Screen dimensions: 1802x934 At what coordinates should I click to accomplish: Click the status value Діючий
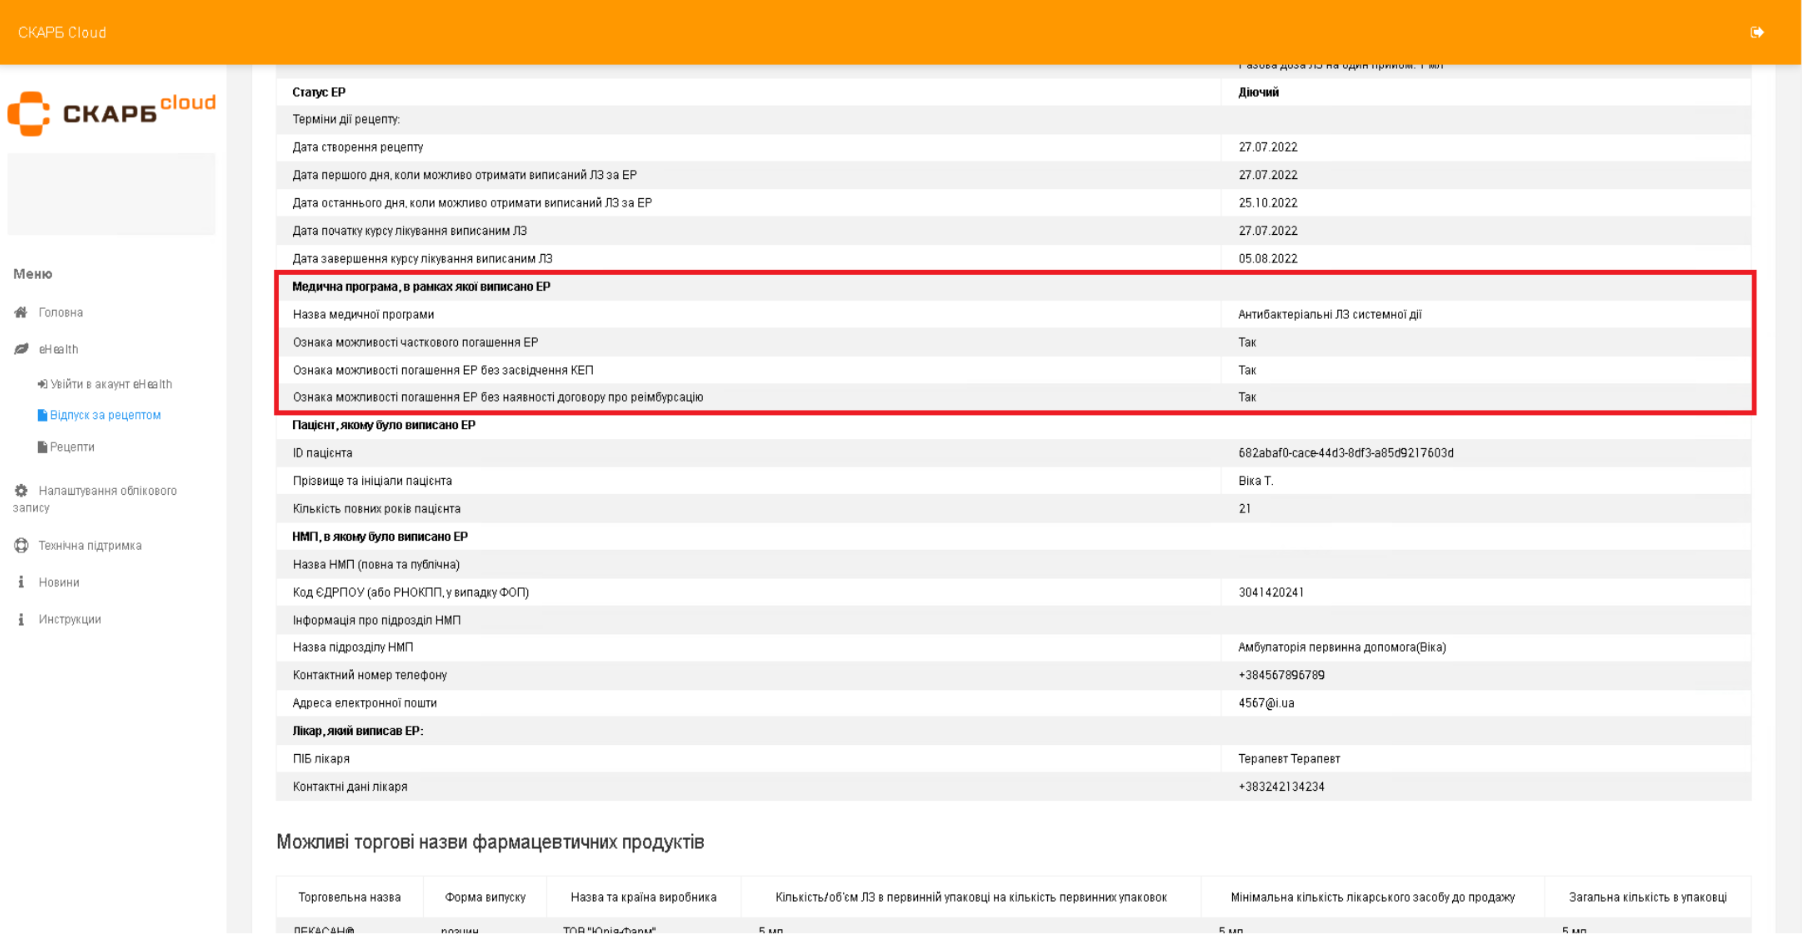(x=1258, y=92)
